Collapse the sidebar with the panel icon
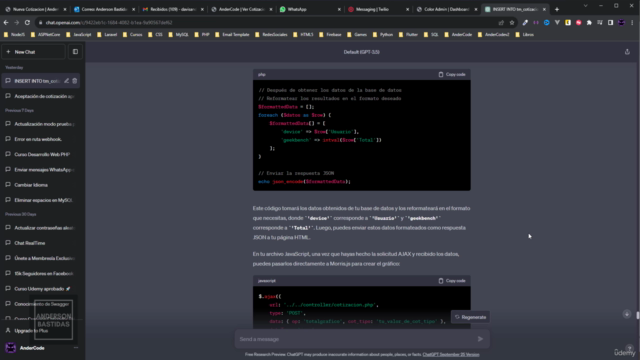Viewport: 640px width, 360px height. pos(75,52)
